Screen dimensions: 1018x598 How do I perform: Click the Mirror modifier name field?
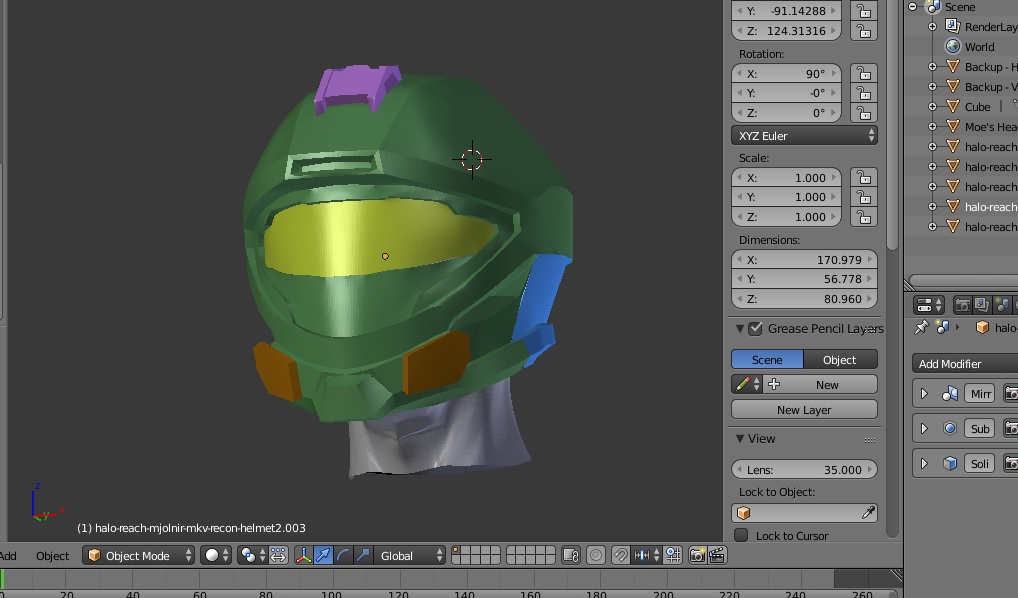pos(980,393)
